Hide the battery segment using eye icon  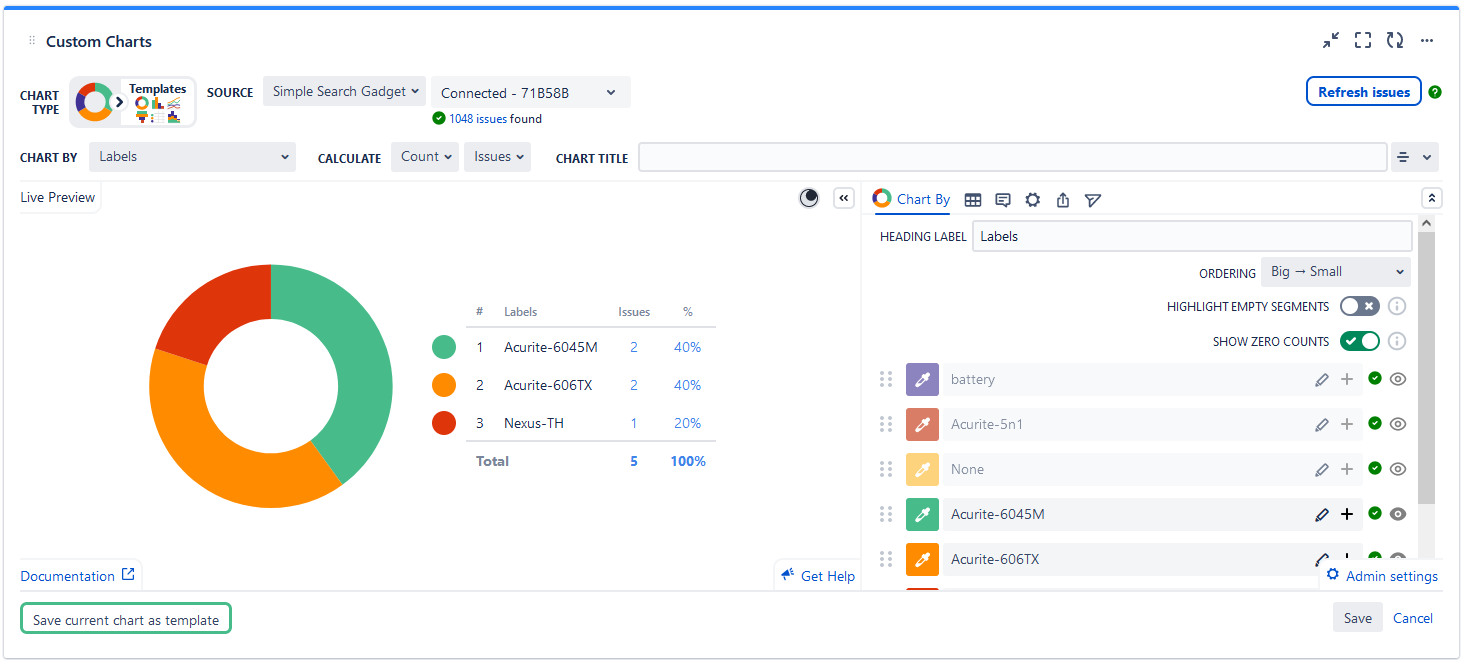click(1398, 379)
